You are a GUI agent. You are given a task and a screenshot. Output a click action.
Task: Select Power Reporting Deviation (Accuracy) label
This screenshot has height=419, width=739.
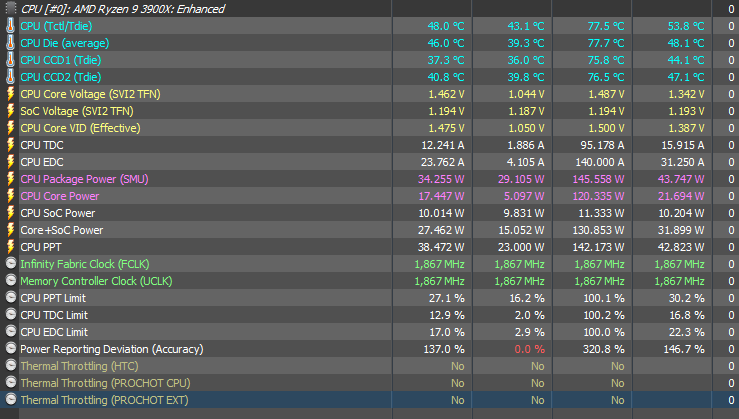pos(112,349)
